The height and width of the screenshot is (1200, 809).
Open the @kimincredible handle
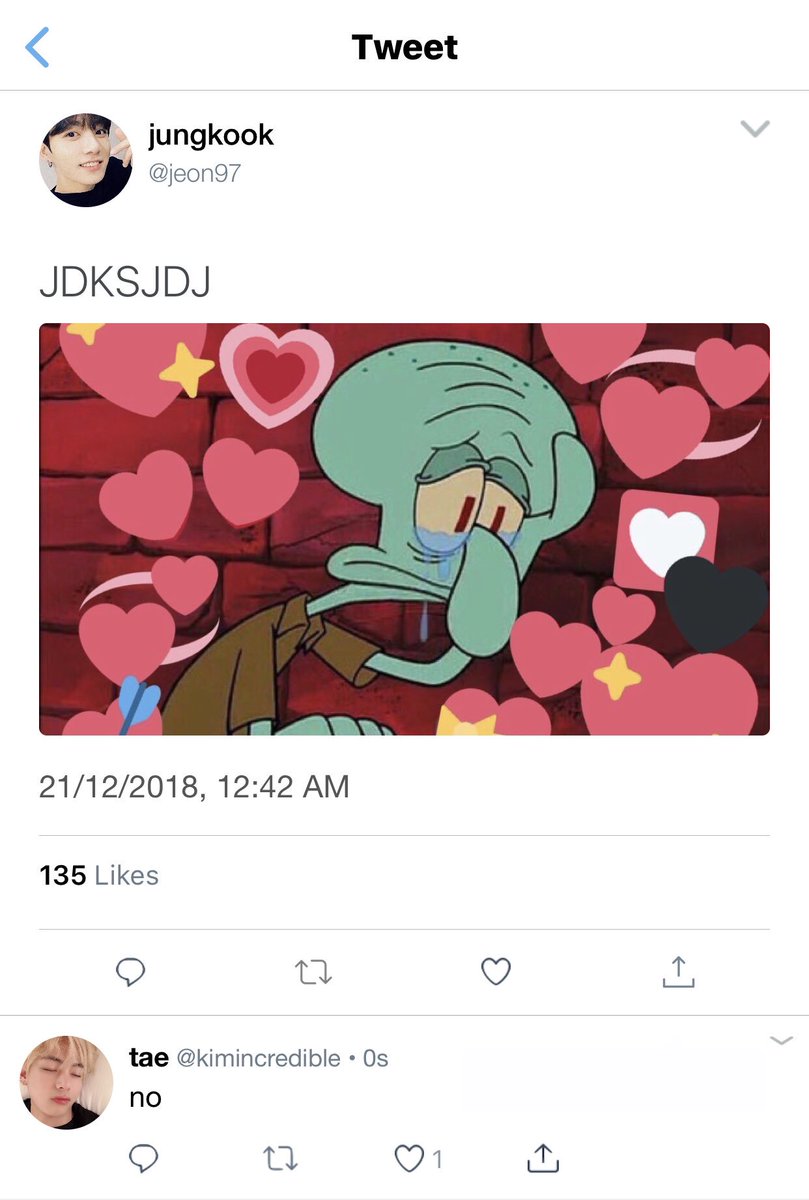pos(258,1058)
